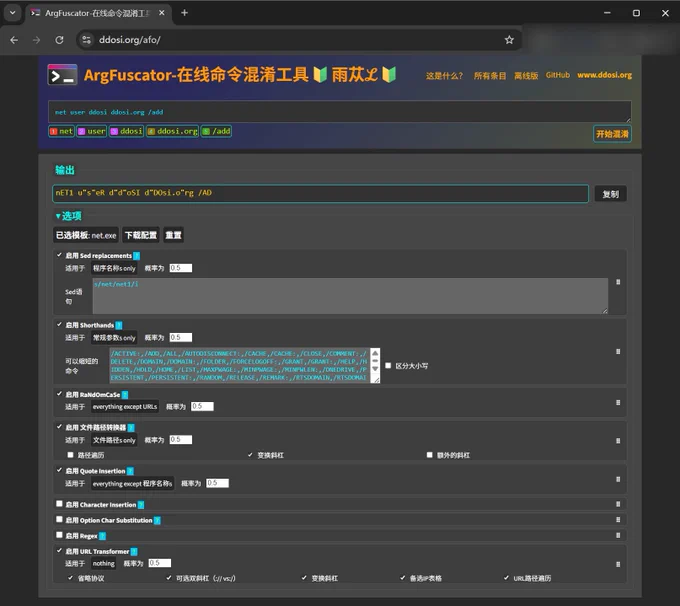Viewport: 680px width, 606px height.
Task: Uncheck 省略协议 under URL Transformer
Action: click(70, 578)
